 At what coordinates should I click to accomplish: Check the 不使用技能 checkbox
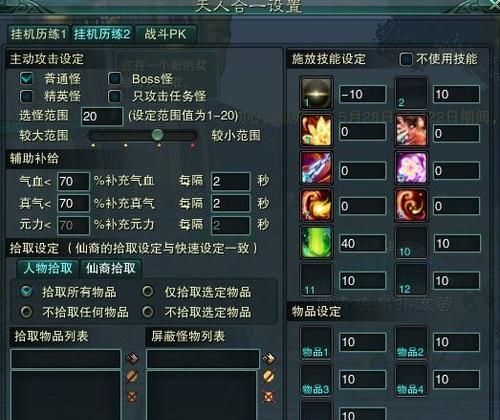406,59
